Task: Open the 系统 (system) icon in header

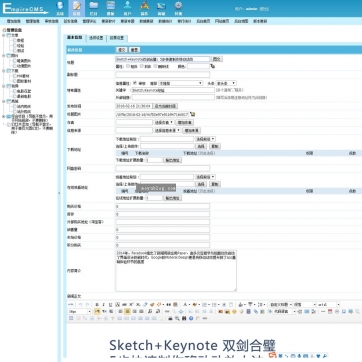Action: tap(60, 8)
